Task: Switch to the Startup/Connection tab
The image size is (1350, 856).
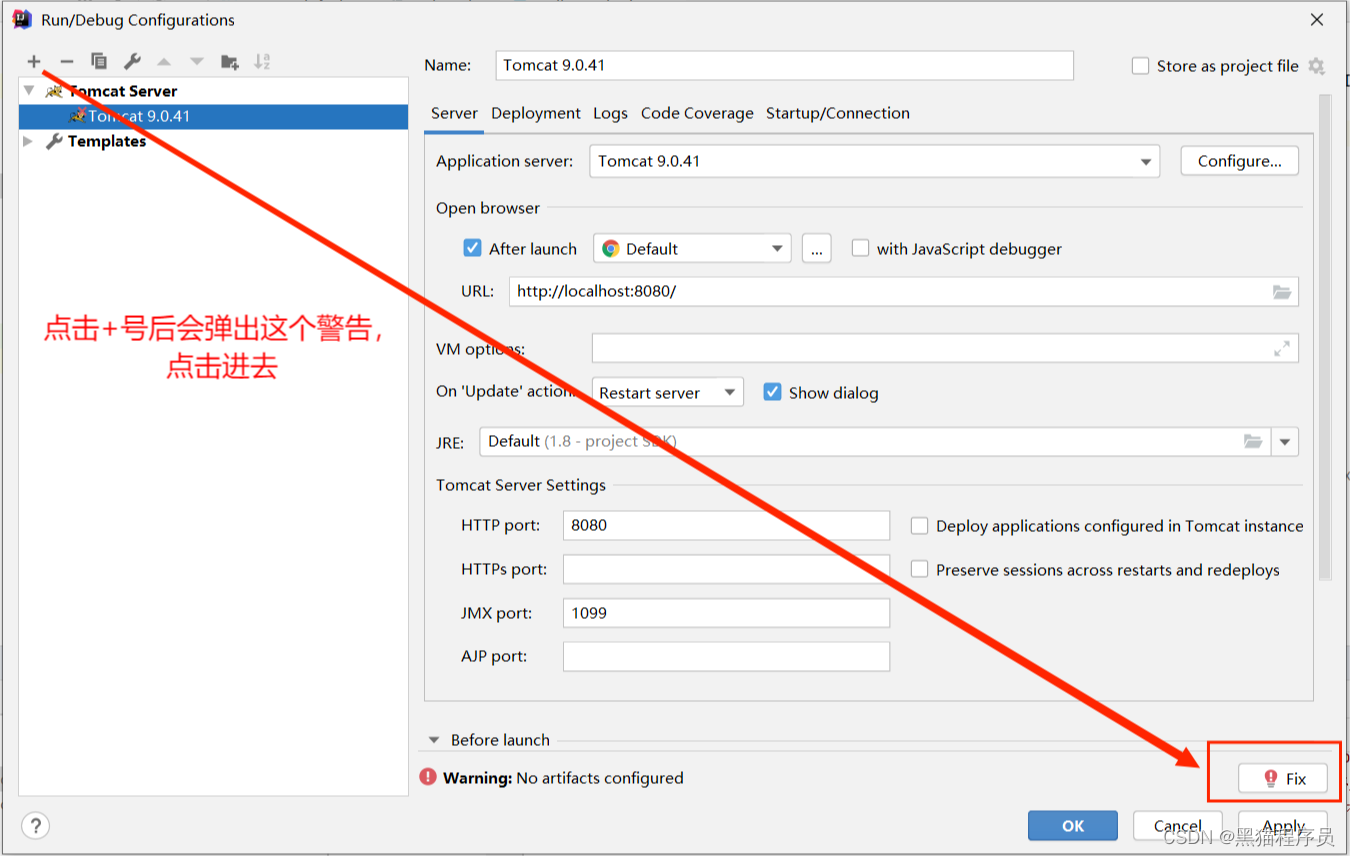Action: pos(838,114)
